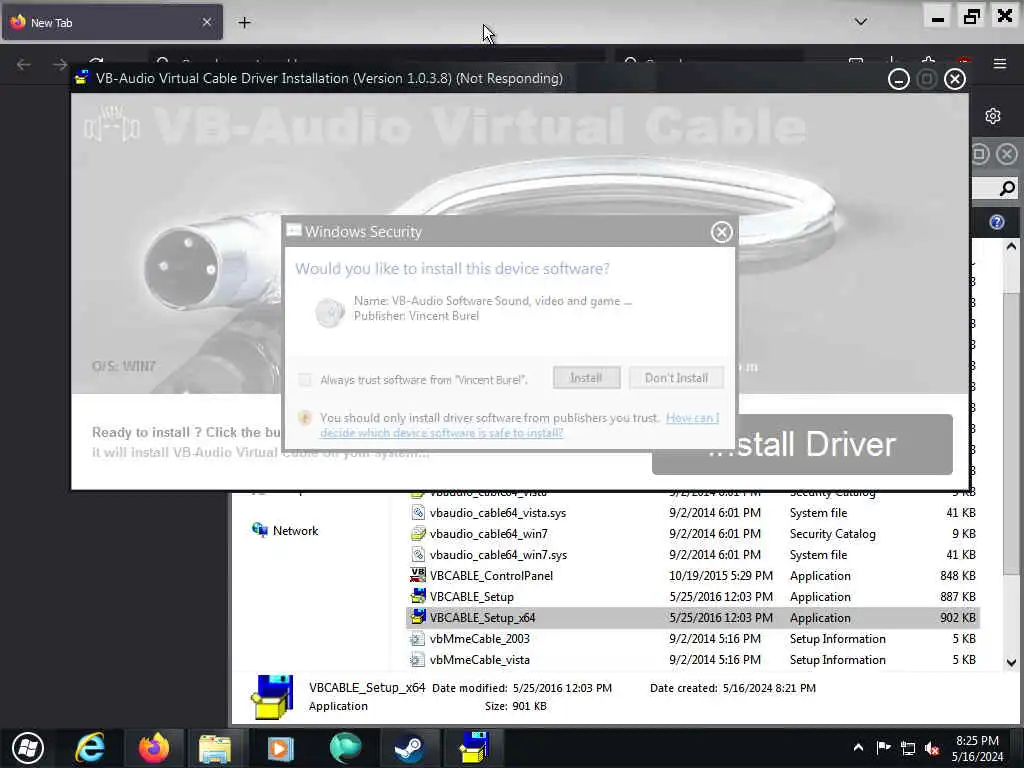
Task: Check Always trust software from Vincent Burel
Action: point(305,379)
